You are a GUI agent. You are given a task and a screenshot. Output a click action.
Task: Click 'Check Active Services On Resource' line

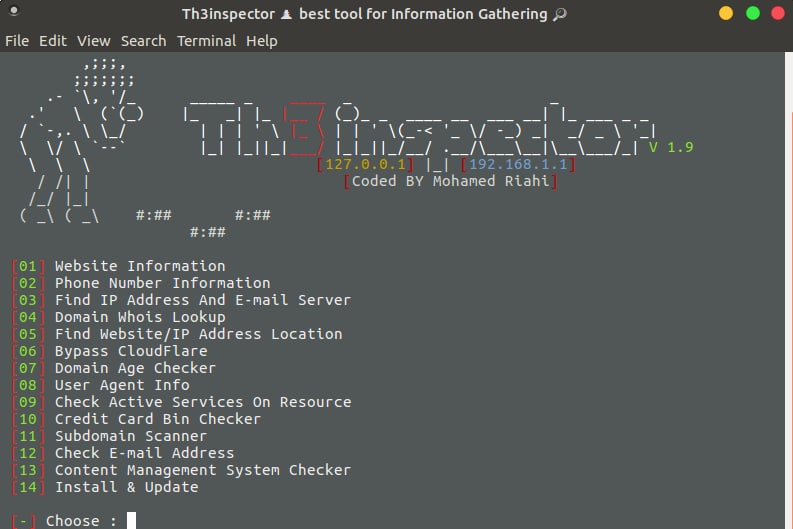[203, 402]
